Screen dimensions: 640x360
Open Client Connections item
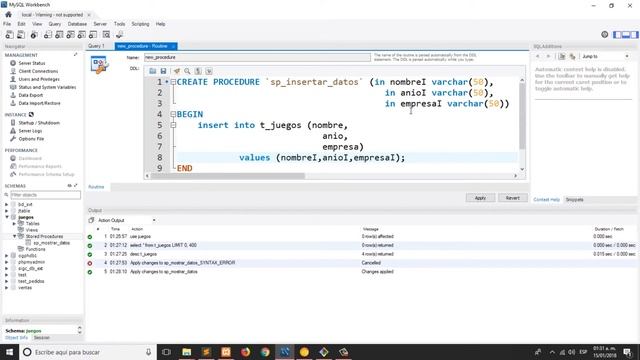pyautogui.click(x=38, y=71)
